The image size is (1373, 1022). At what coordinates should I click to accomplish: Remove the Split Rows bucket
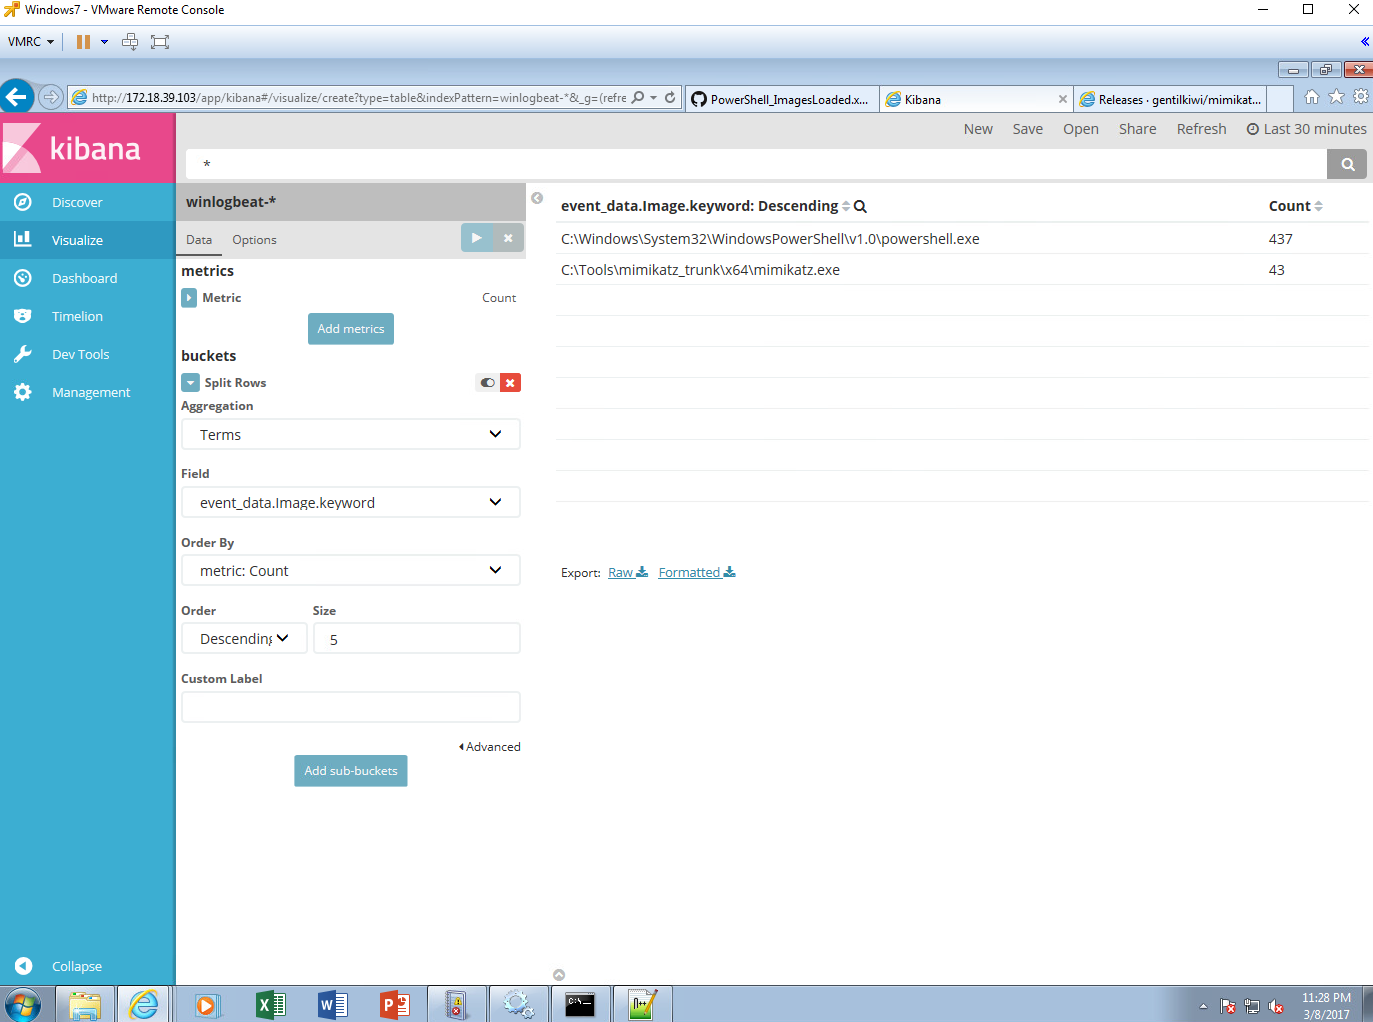click(x=510, y=383)
